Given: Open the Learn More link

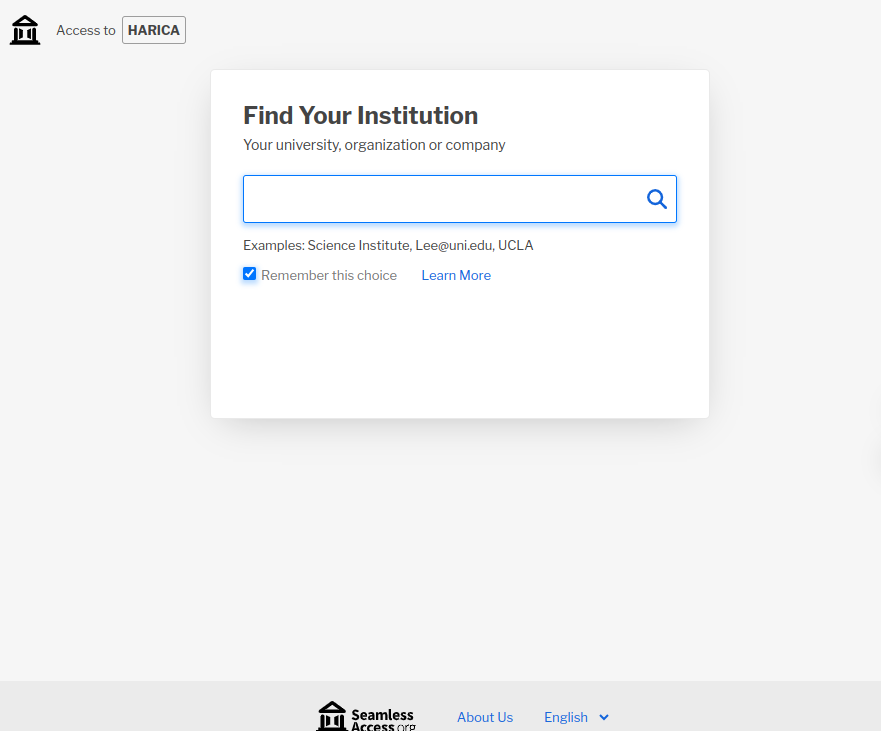Looking at the screenshot, I should (456, 275).
